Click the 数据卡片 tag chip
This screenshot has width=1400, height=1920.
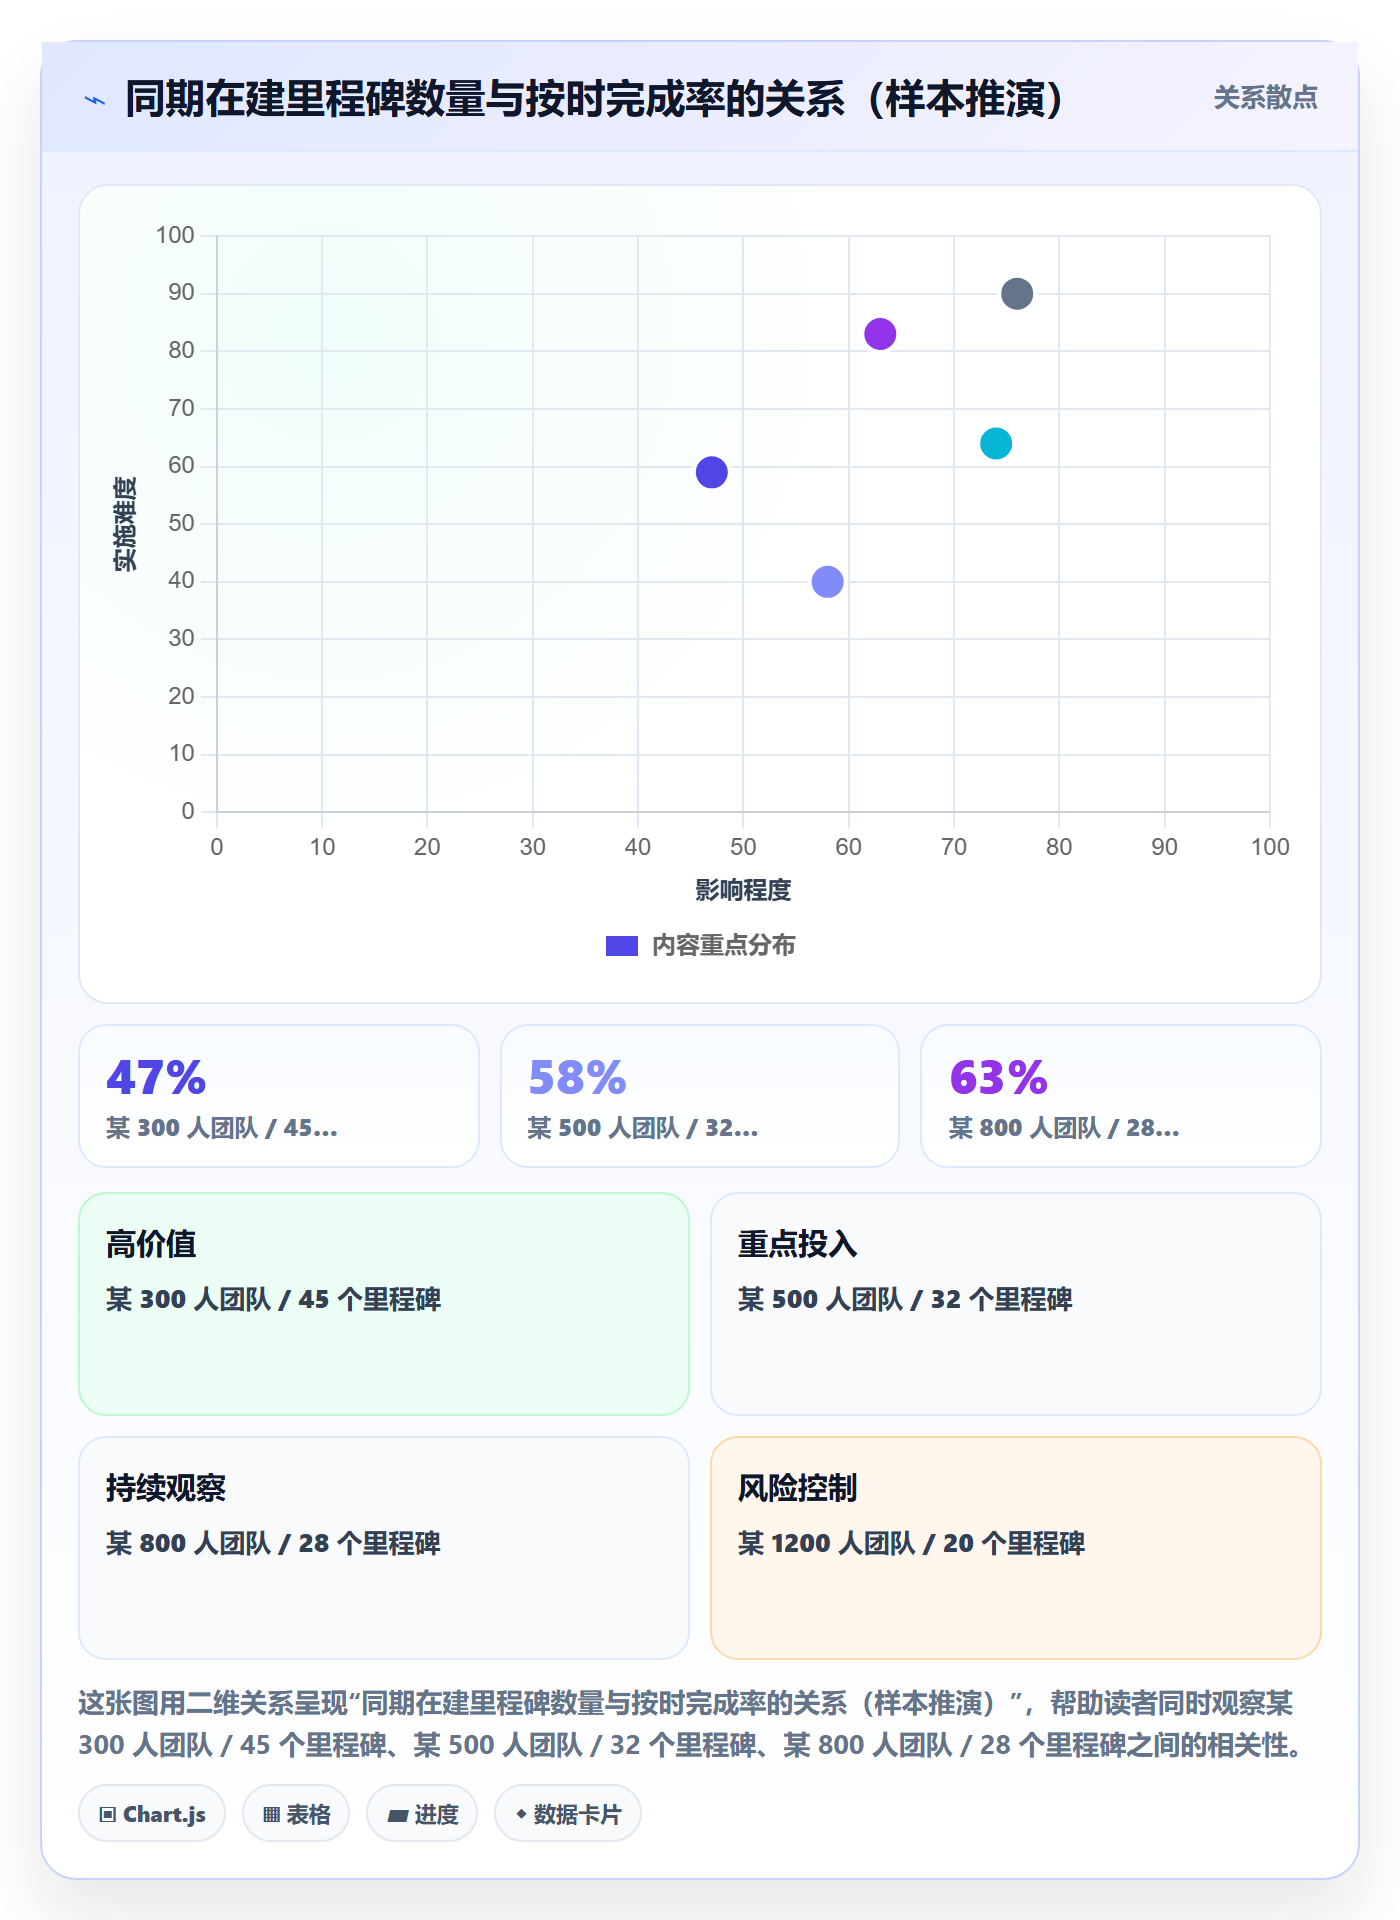[x=568, y=1813]
